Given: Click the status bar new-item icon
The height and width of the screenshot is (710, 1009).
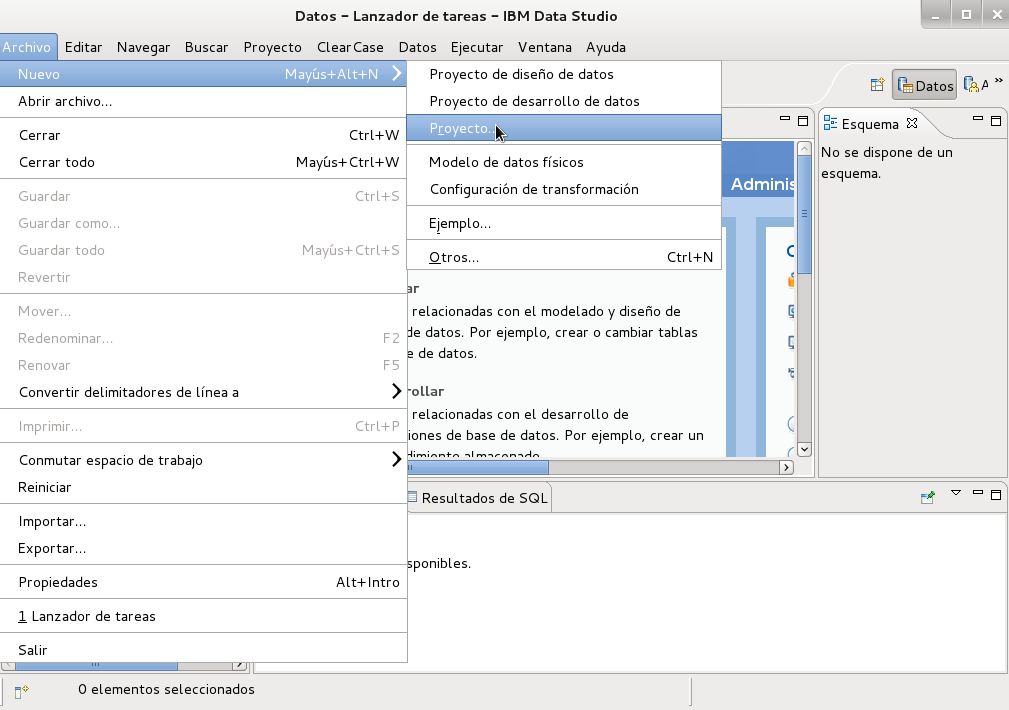Looking at the screenshot, I should tap(22, 691).
